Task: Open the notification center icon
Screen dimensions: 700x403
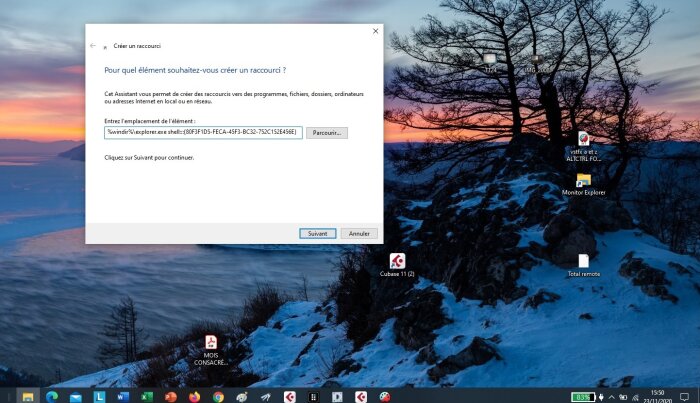Action: tap(684, 397)
